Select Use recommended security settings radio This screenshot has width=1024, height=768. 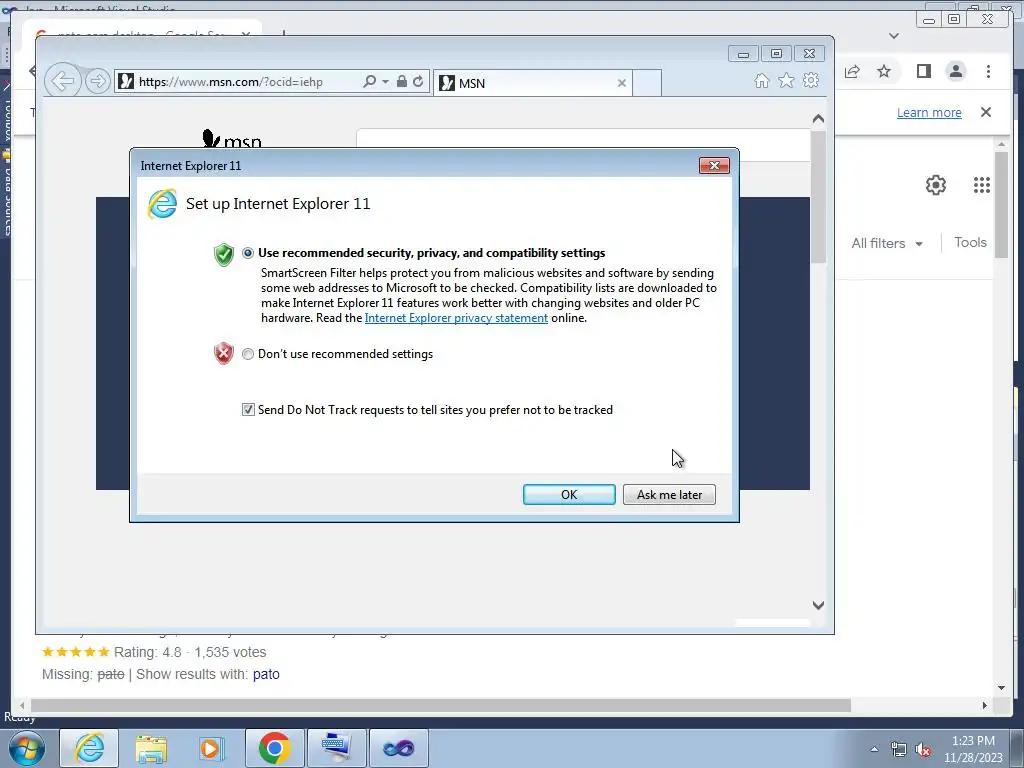pos(248,253)
